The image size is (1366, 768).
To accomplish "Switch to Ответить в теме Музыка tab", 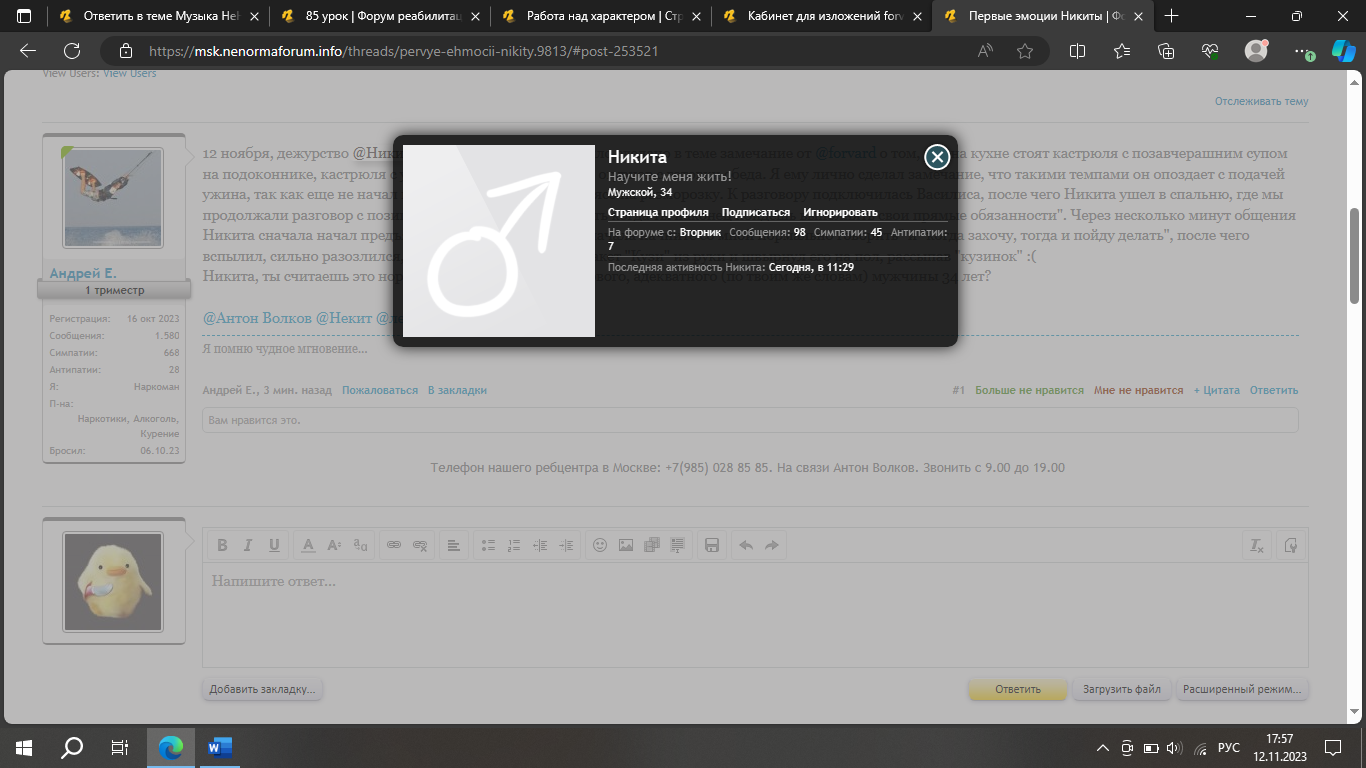I will [160, 16].
